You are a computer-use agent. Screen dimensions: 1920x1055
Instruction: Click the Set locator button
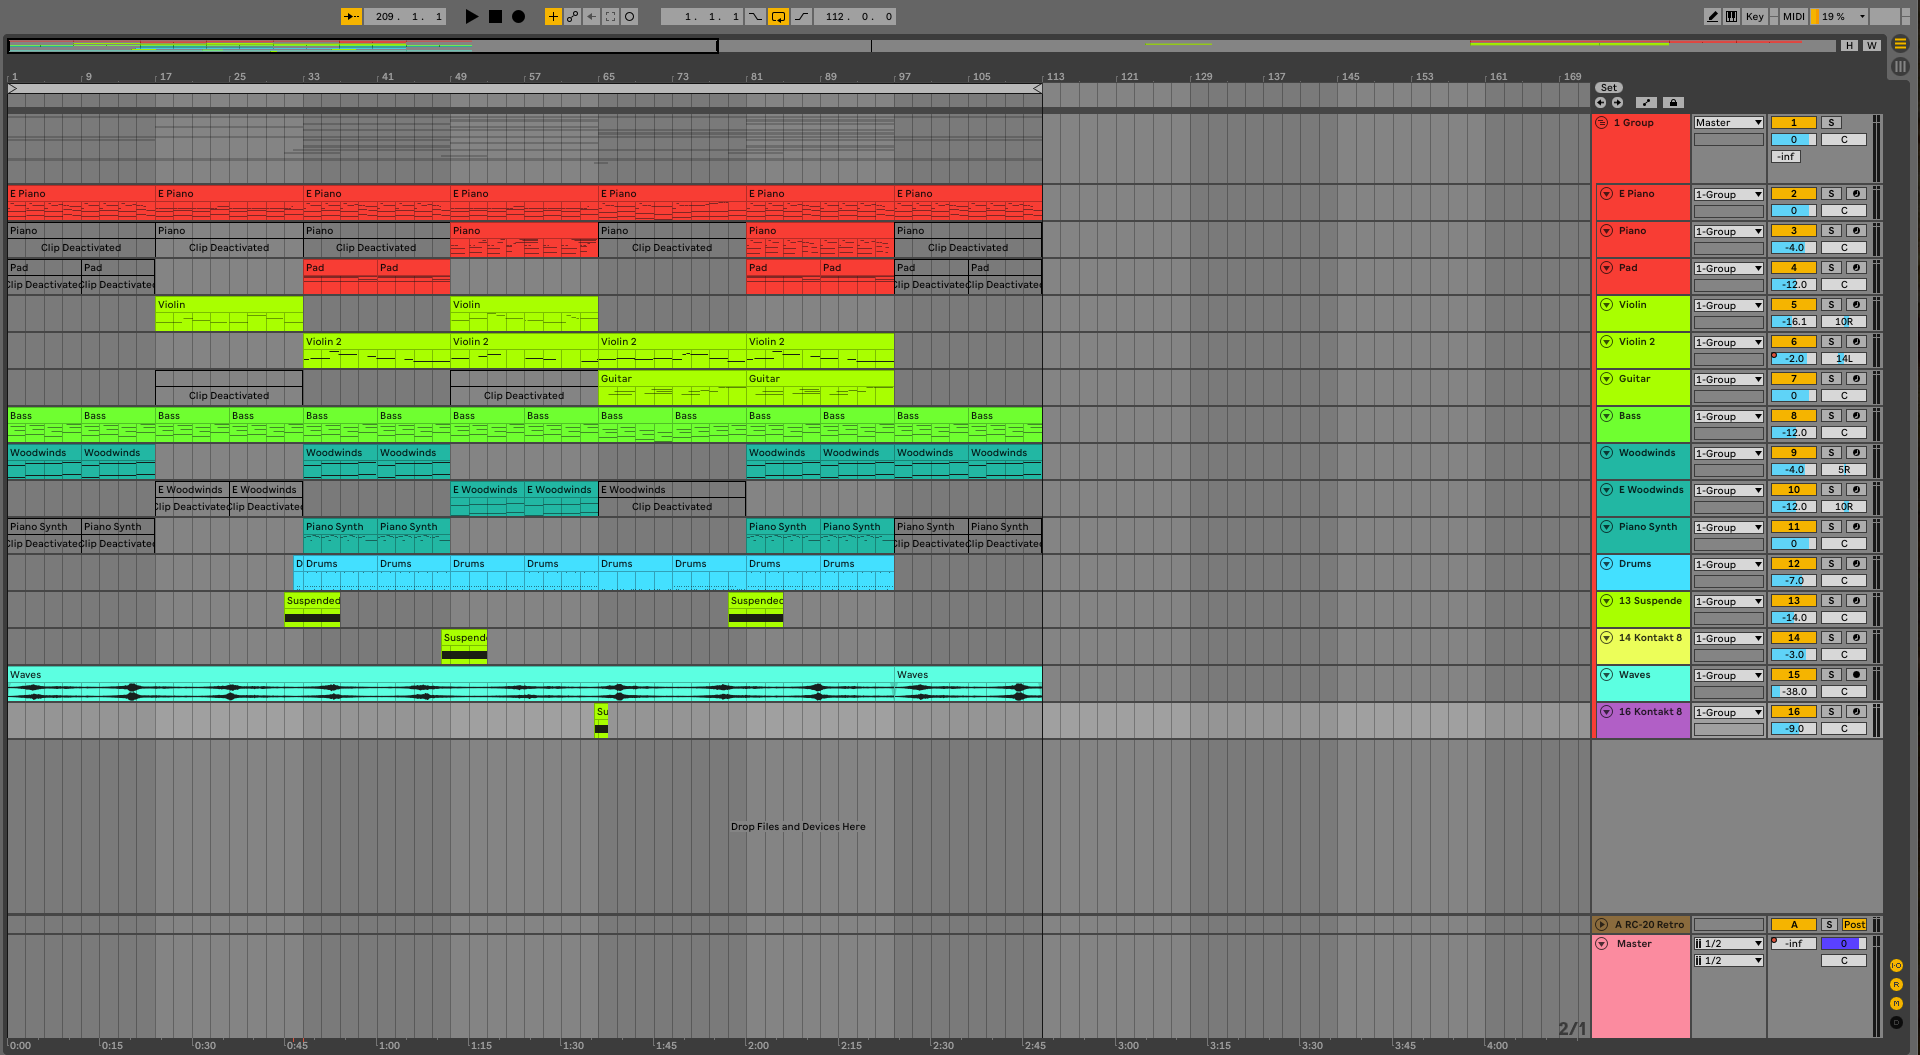tap(1608, 88)
